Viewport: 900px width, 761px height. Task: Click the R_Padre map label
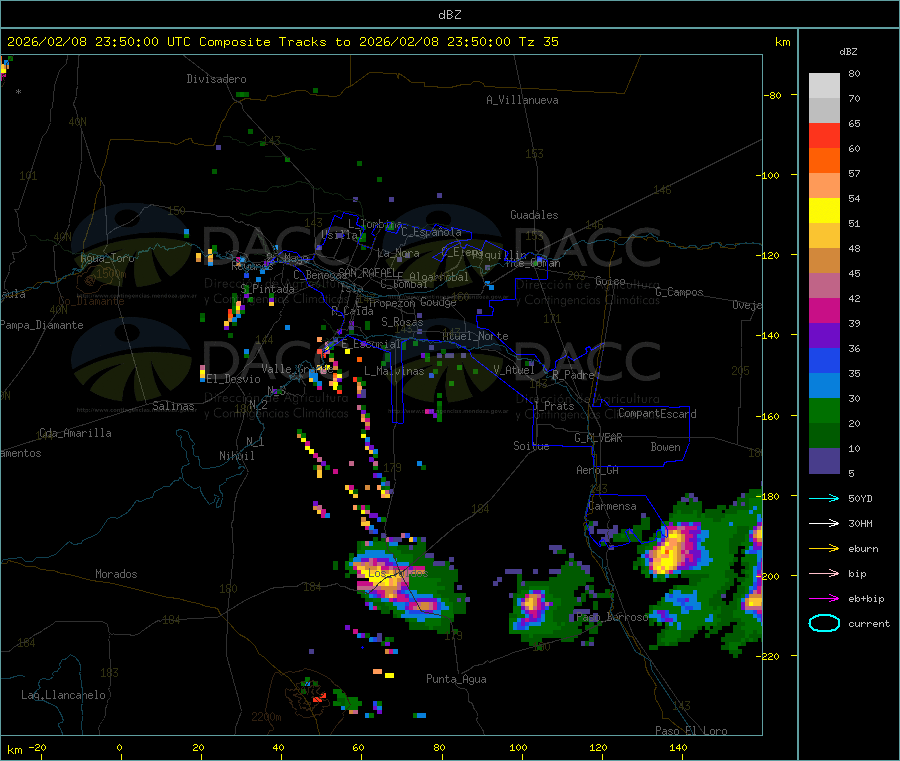tap(573, 375)
